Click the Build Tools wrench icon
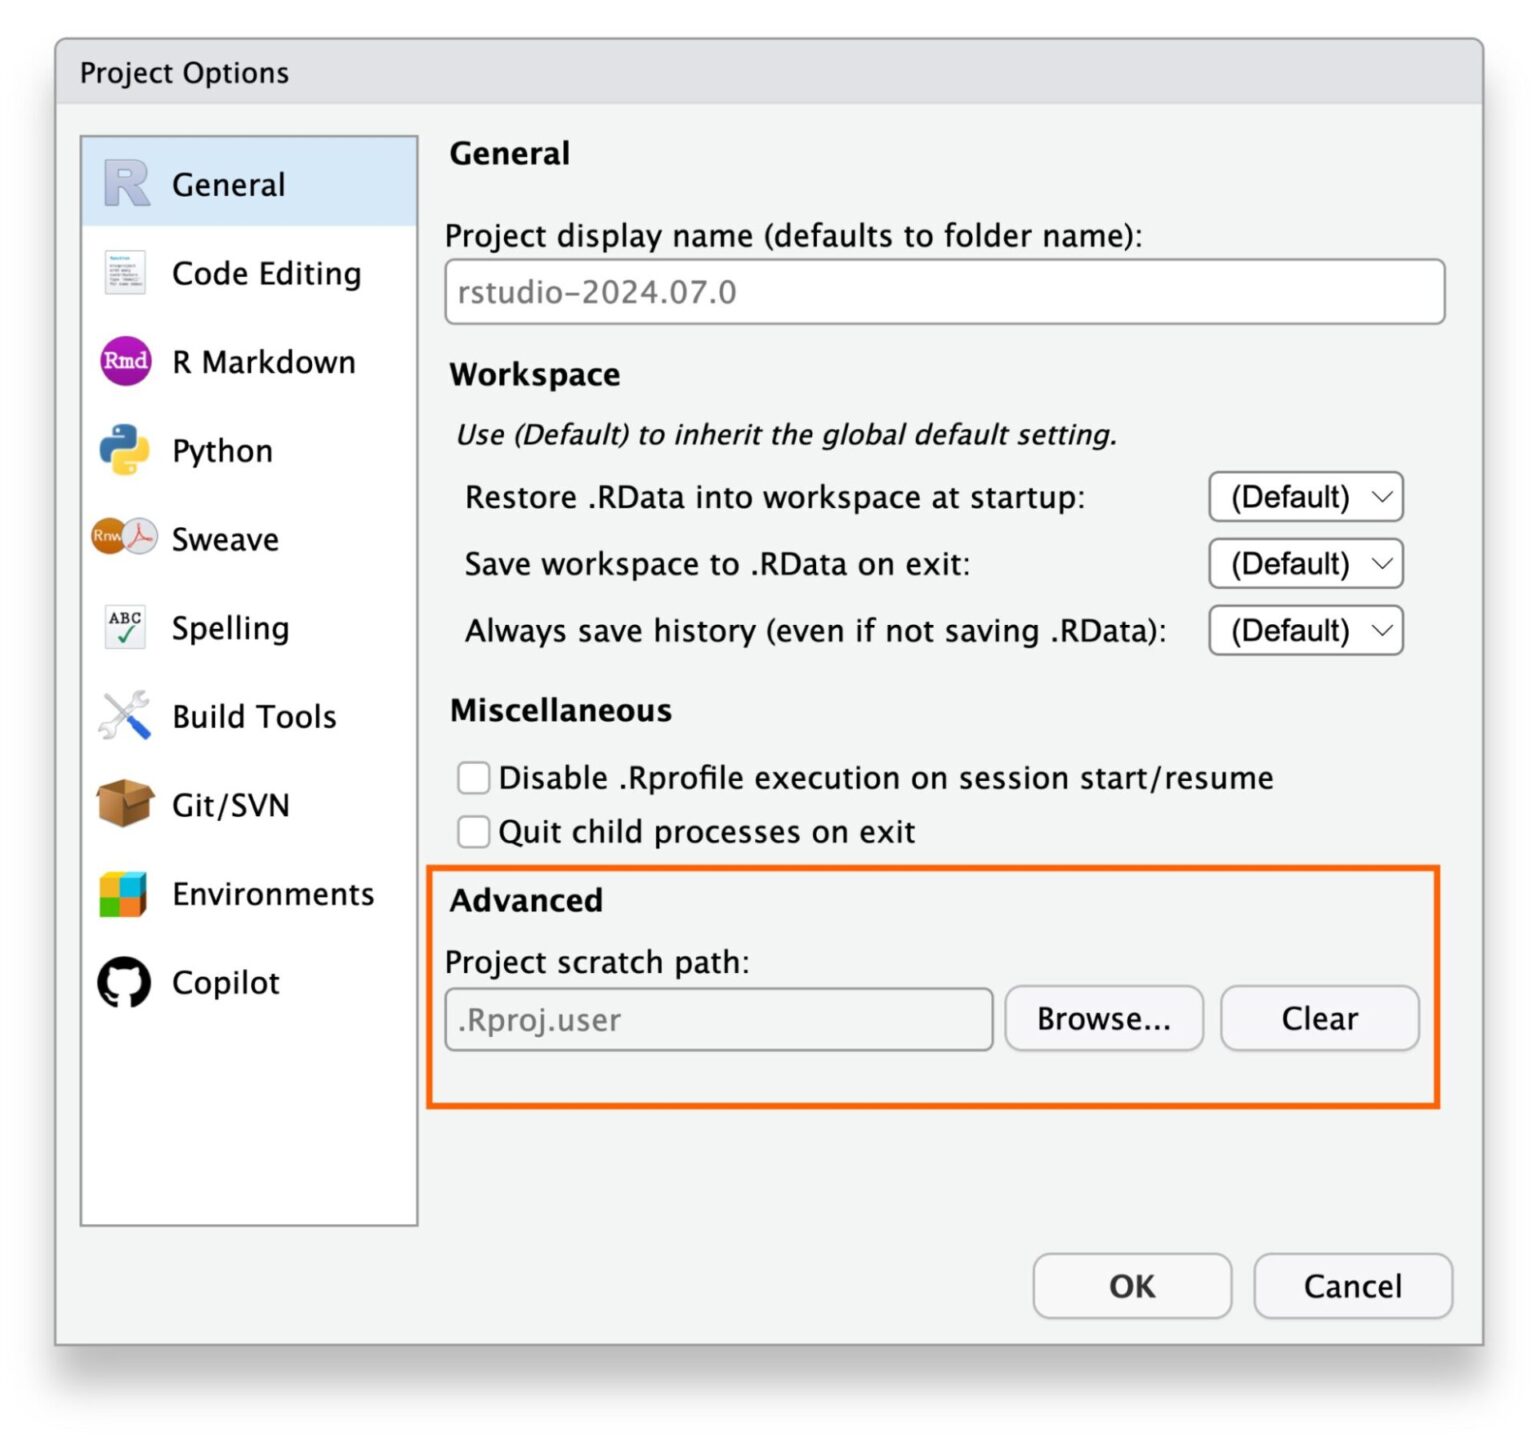Screen dimensions: 1536x1445 [123, 715]
